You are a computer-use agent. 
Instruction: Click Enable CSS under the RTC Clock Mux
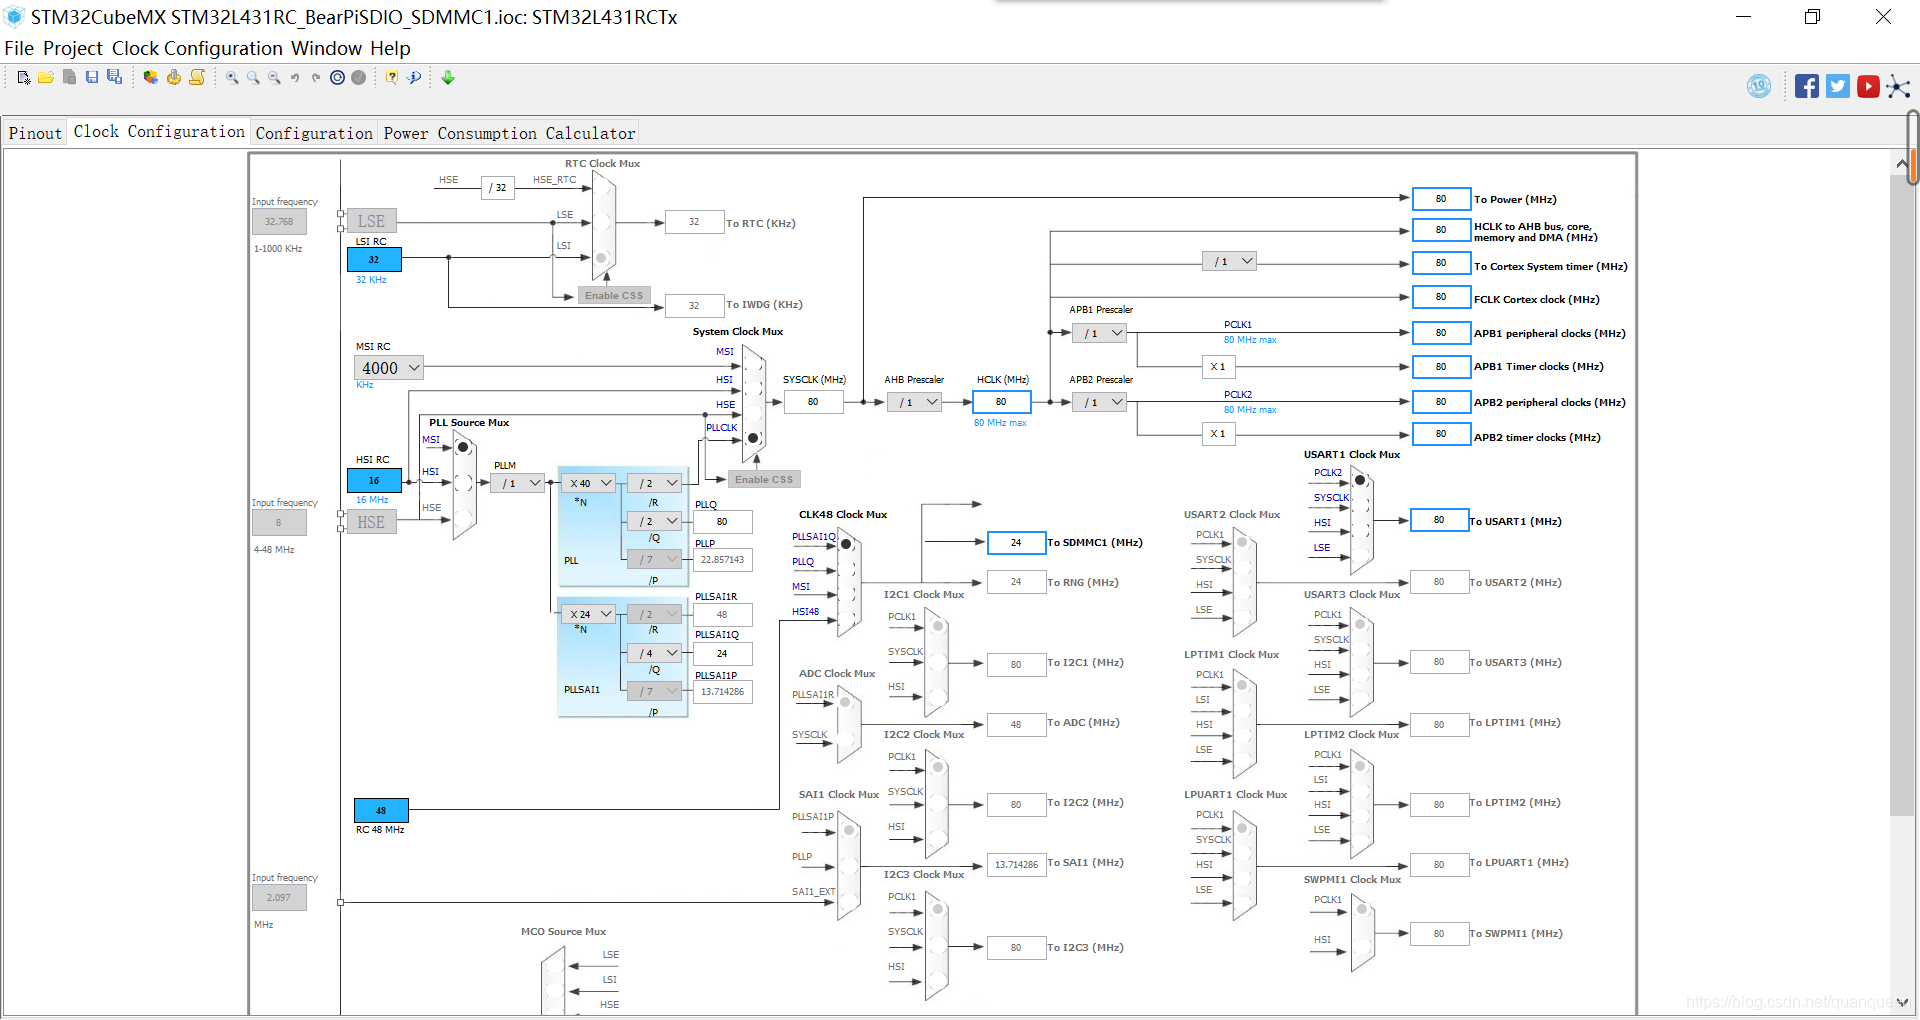614,295
